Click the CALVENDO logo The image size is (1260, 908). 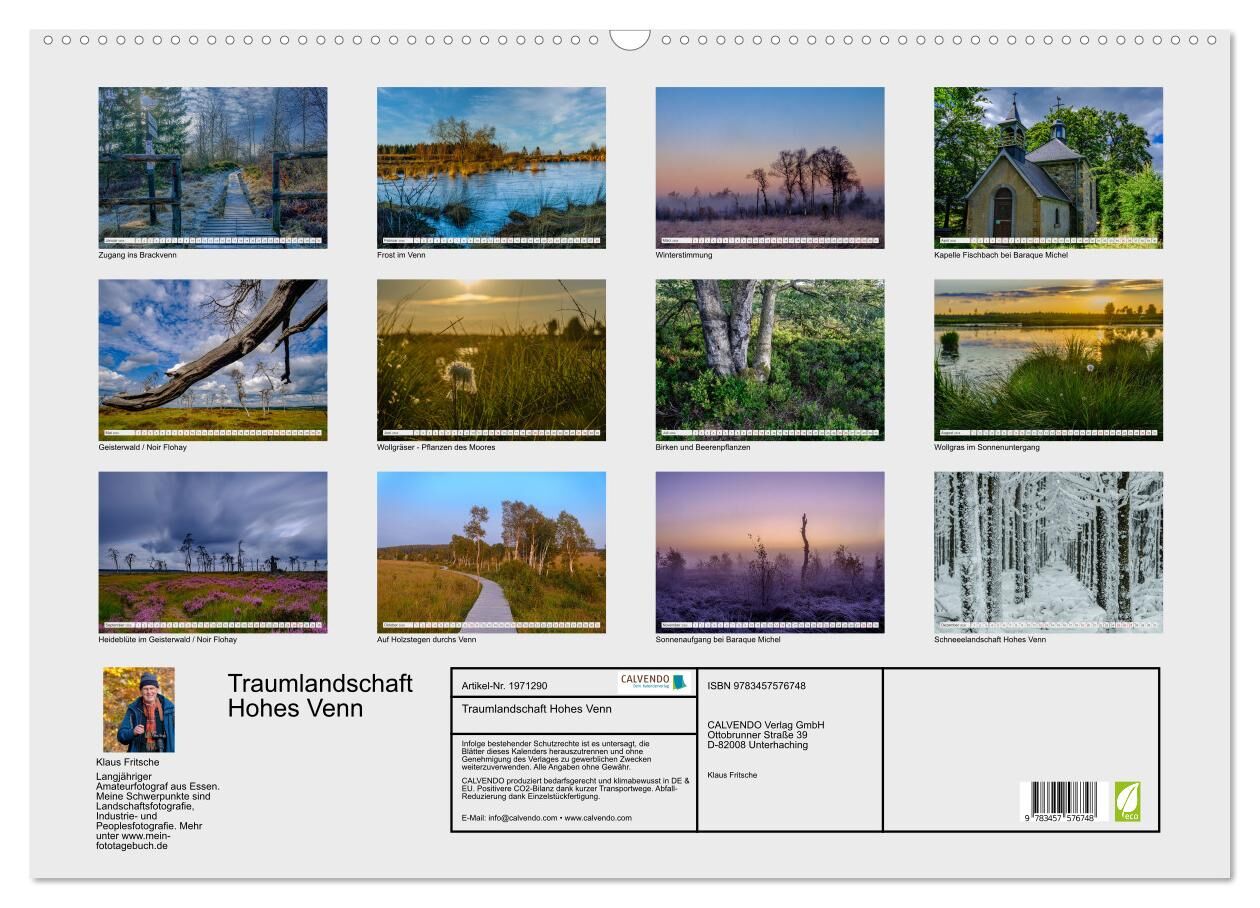coord(653,682)
